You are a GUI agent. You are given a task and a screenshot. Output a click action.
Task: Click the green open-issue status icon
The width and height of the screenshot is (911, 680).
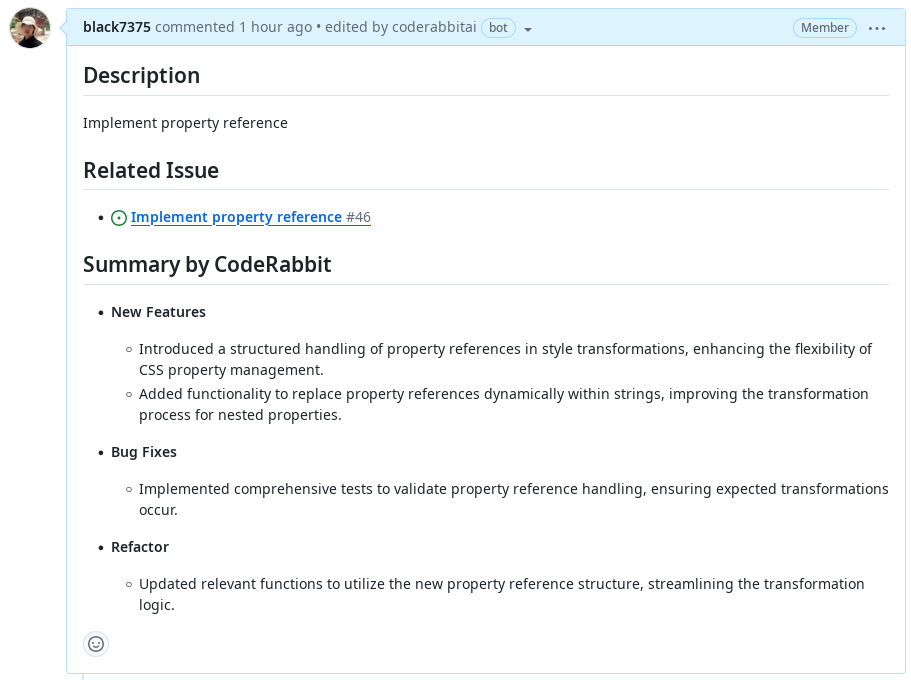pos(119,218)
